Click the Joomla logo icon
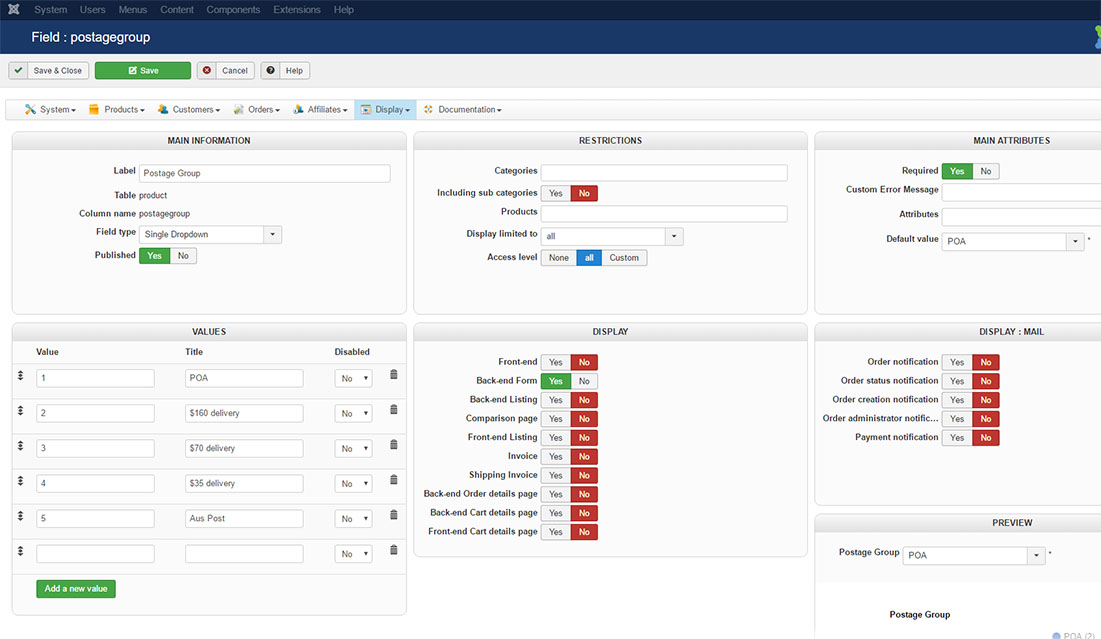This screenshot has width=1101, height=639. (13, 9)
